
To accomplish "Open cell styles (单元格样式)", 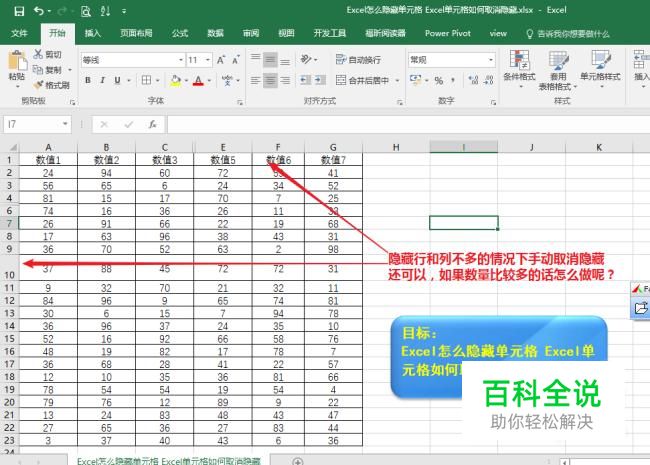I will [600, 69].
